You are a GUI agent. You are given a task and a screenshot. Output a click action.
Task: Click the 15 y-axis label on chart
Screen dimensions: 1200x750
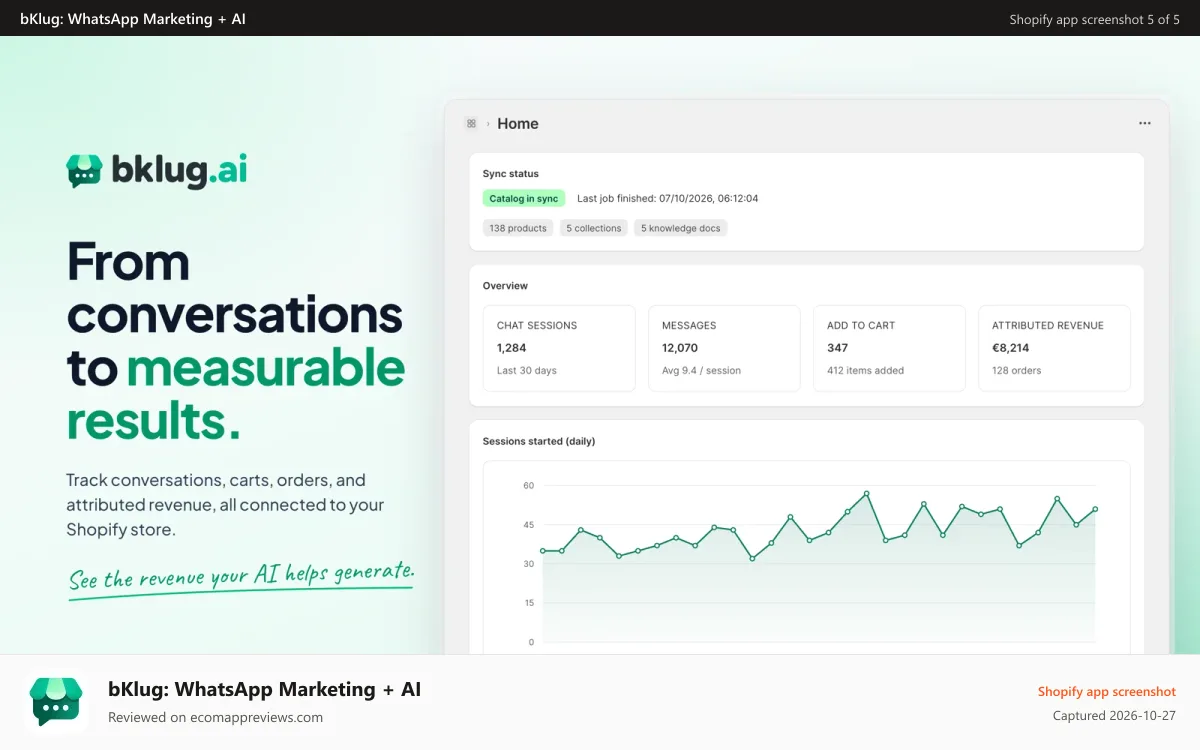pos(529,603)
